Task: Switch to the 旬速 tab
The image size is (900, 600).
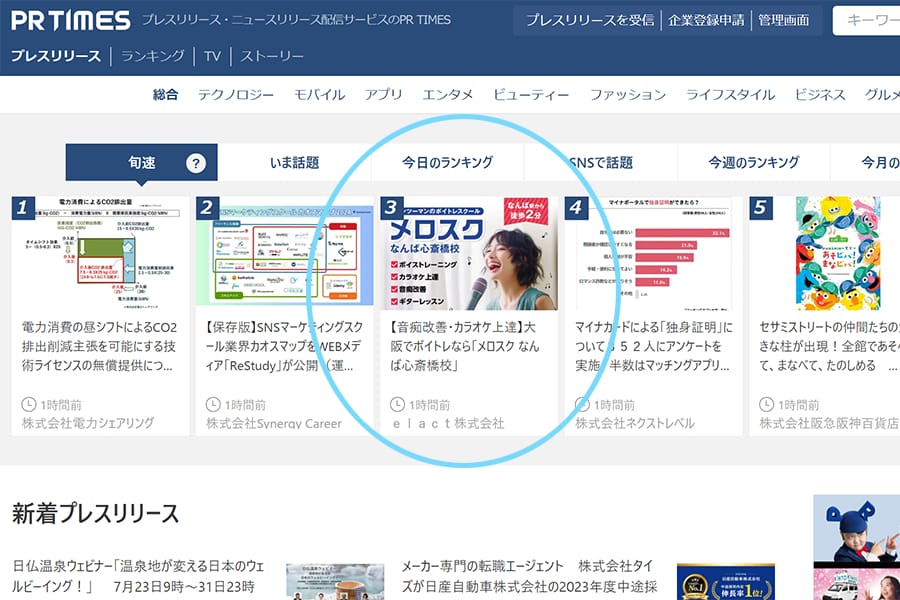Action: click(141, 162)
